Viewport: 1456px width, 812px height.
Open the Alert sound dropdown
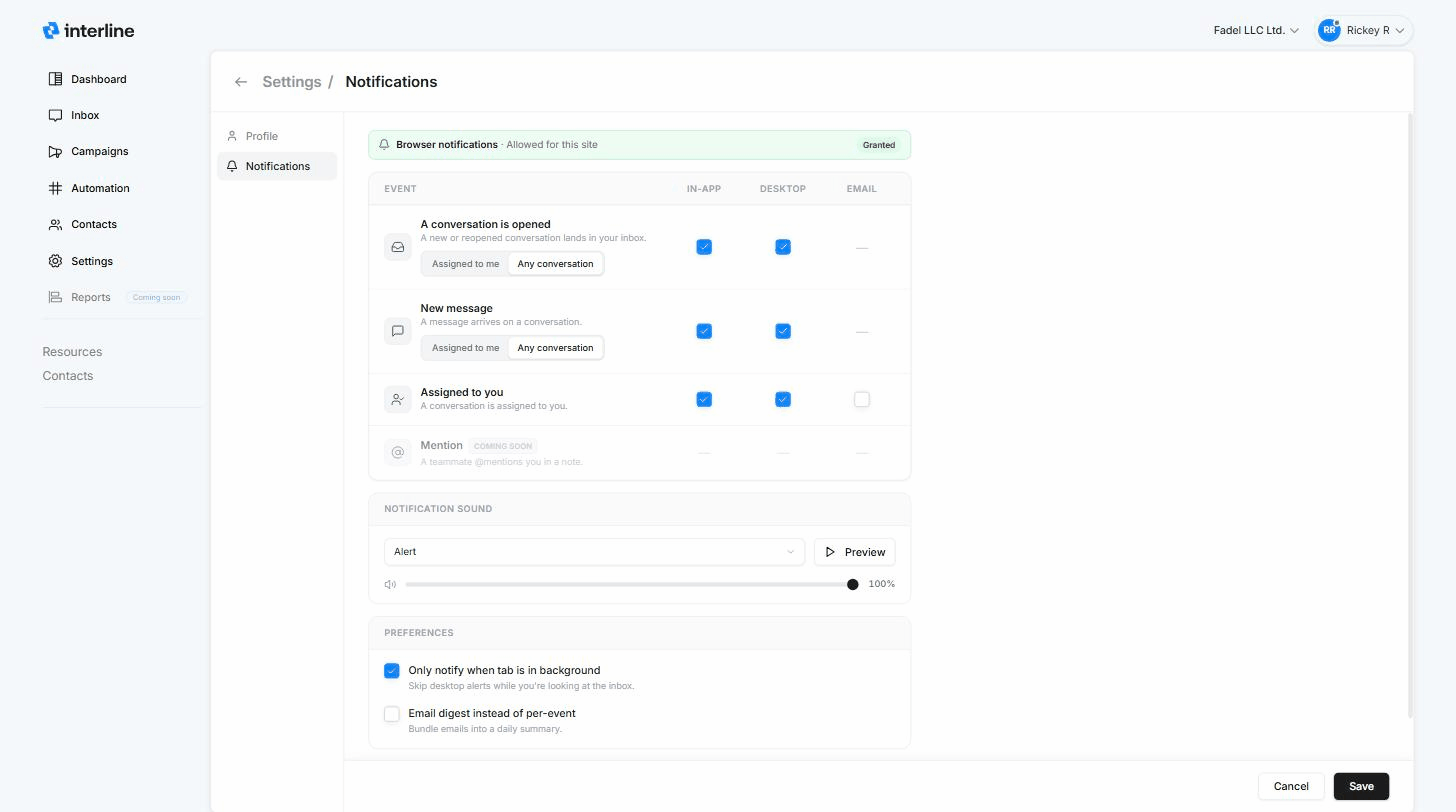point(594,552)
